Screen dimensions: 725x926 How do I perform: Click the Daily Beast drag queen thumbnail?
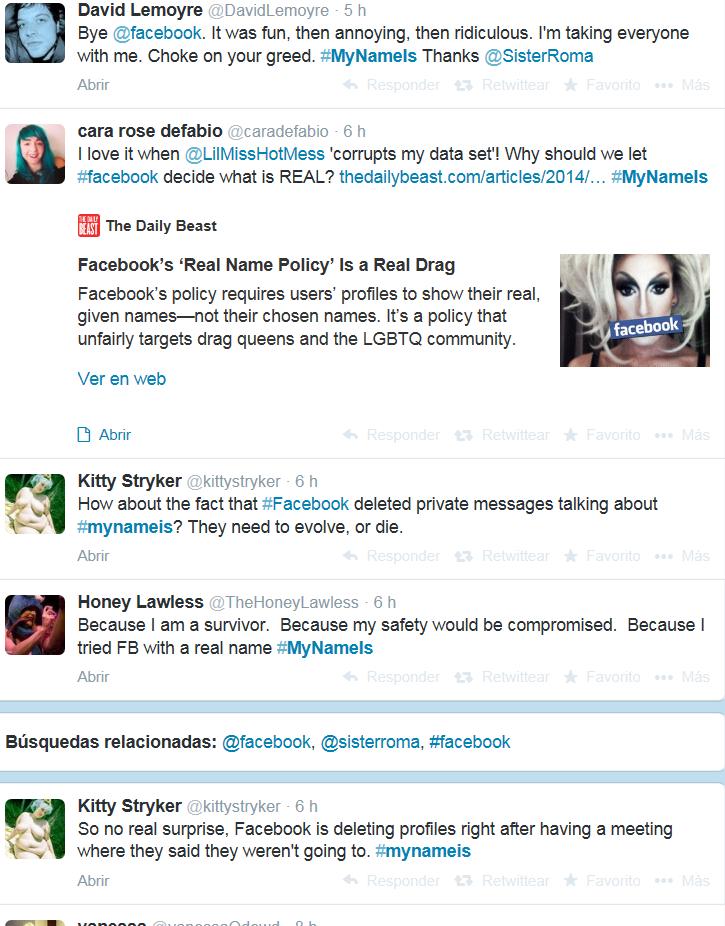coord(635,311)
